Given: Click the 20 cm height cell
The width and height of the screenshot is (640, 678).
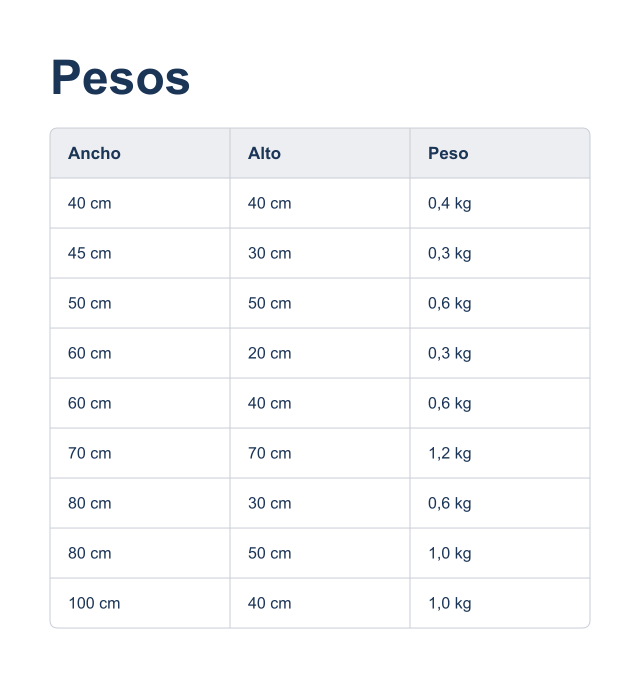Looking at the screenshot, I should (320, 353).
